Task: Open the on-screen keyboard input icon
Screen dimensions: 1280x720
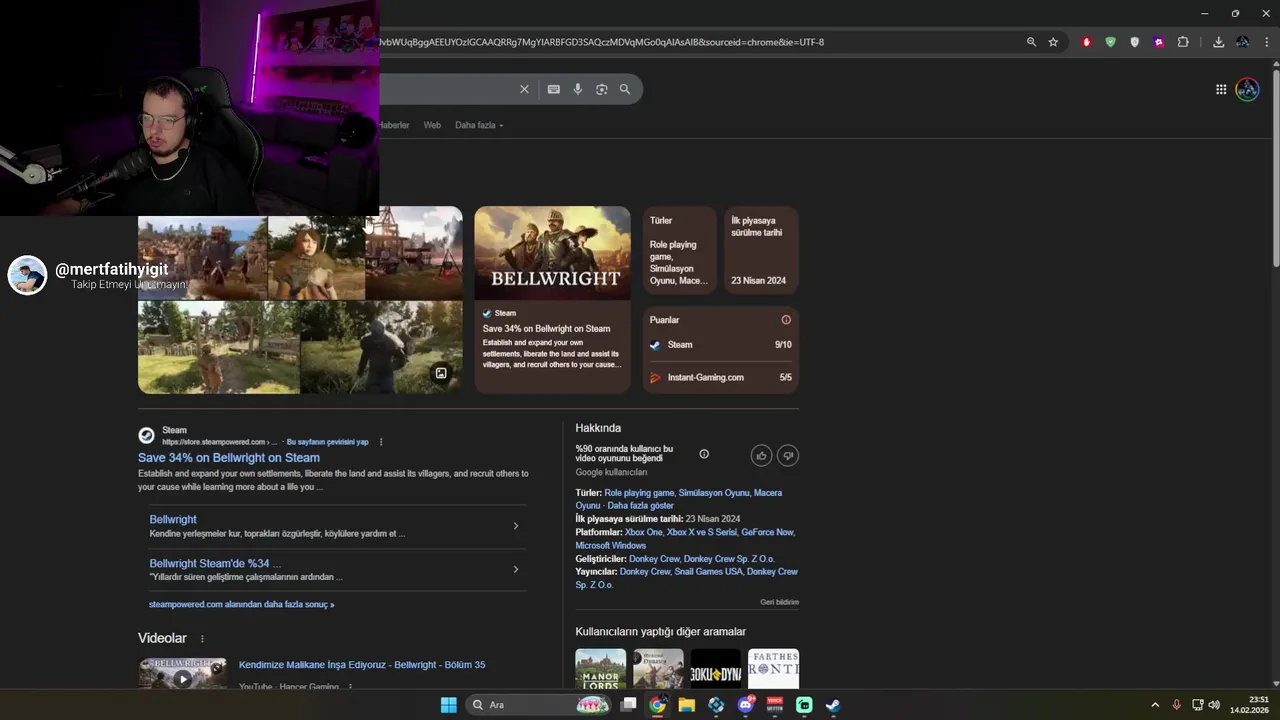Action: click(553, 89)
